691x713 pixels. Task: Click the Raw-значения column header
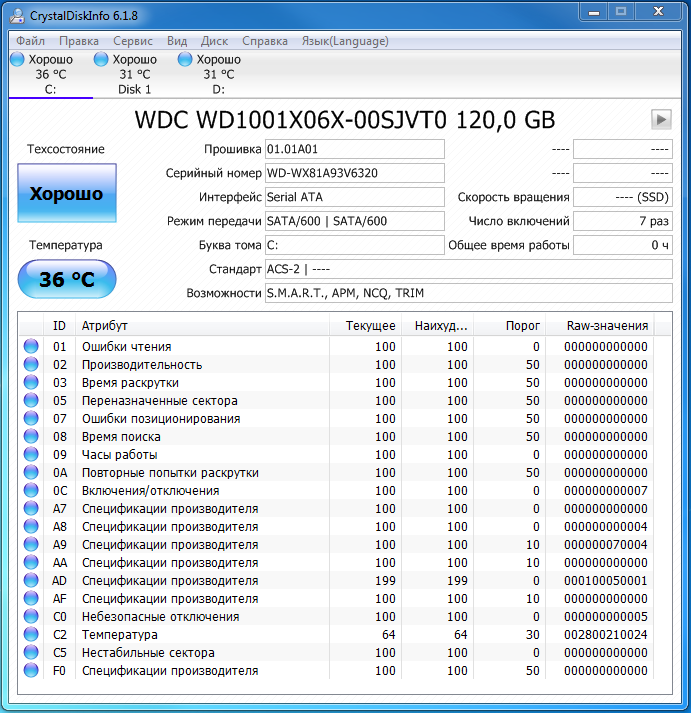coord(600,326)
